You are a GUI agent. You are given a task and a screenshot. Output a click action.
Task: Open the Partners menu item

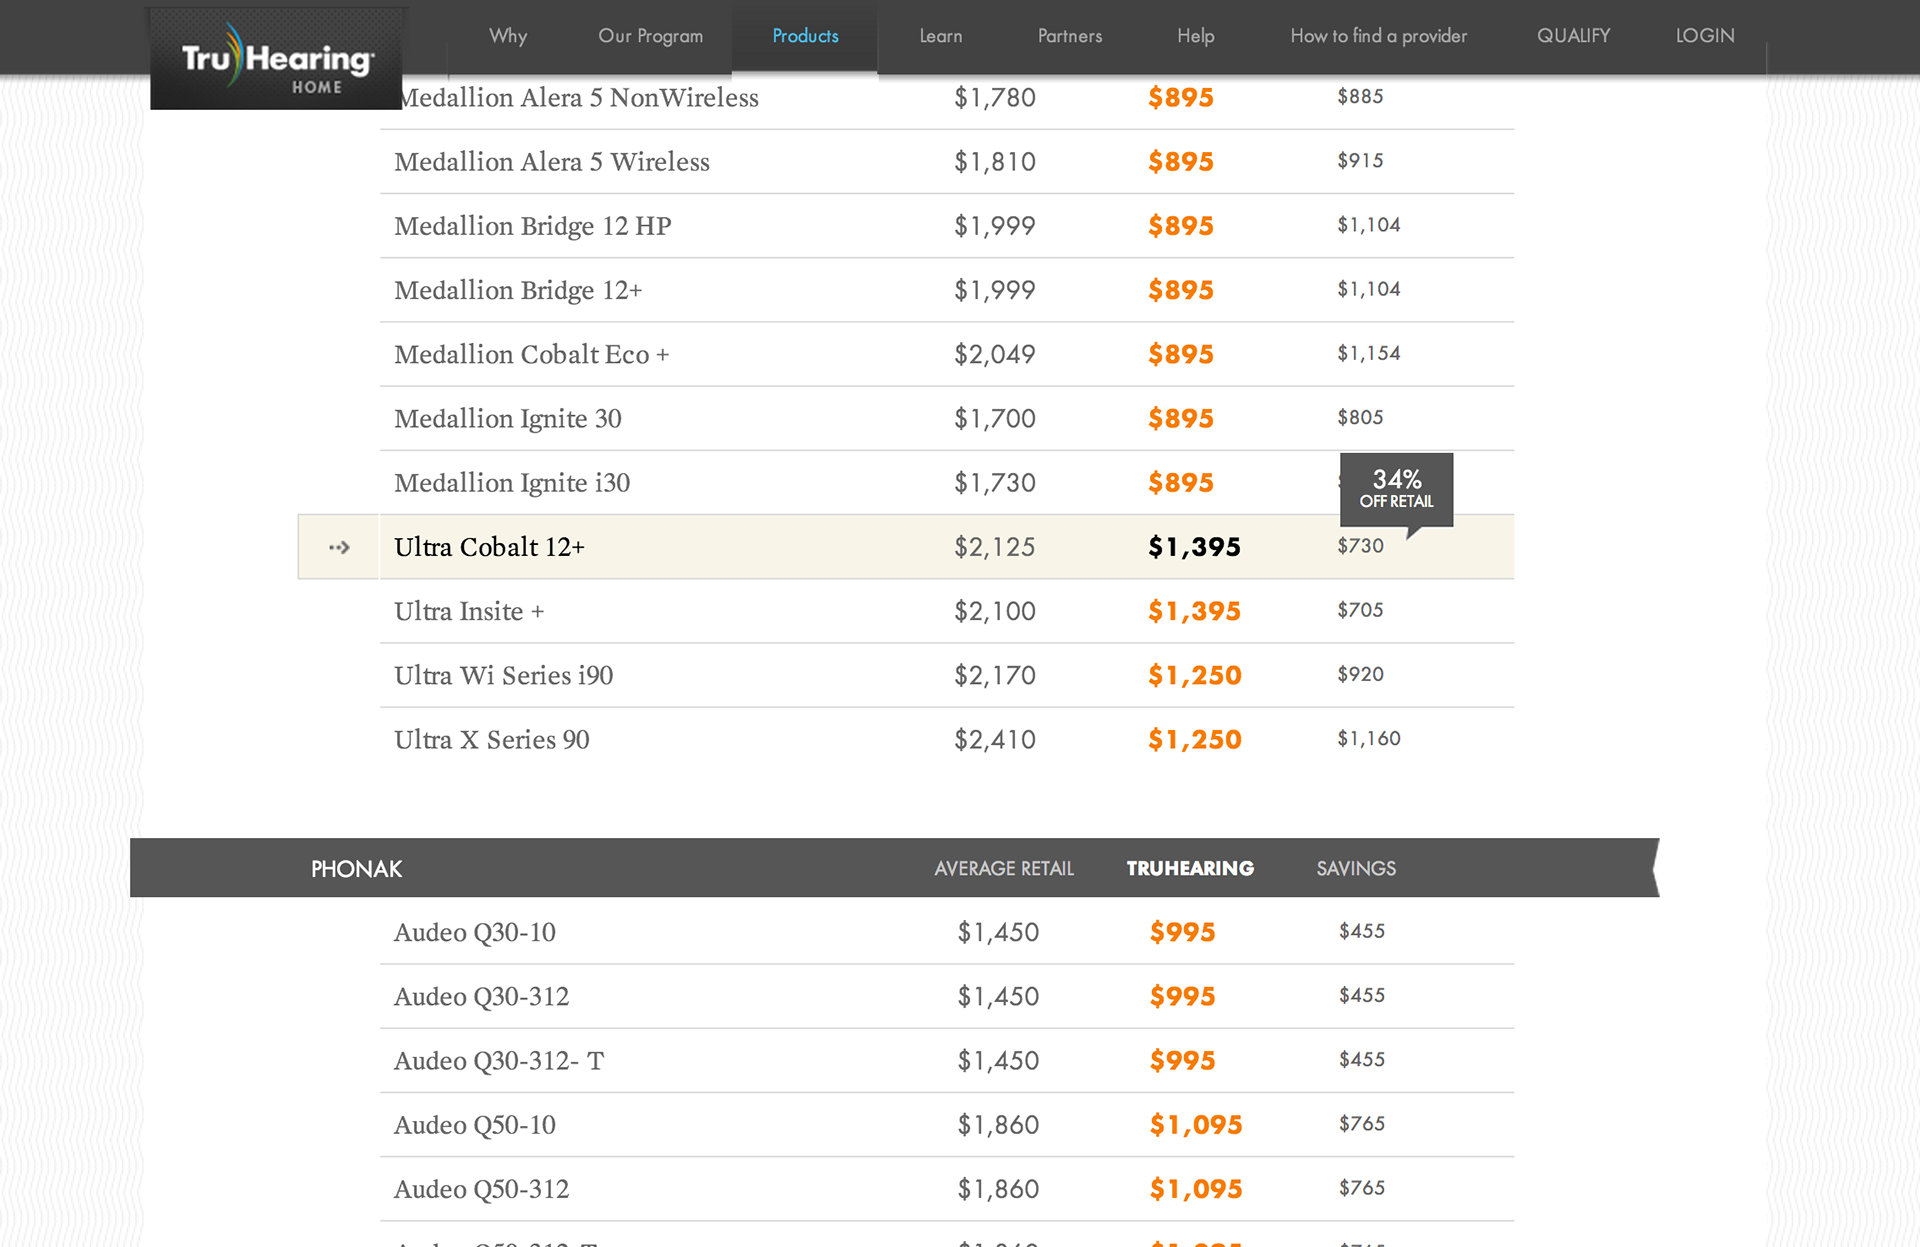[x=1070, y=36]
